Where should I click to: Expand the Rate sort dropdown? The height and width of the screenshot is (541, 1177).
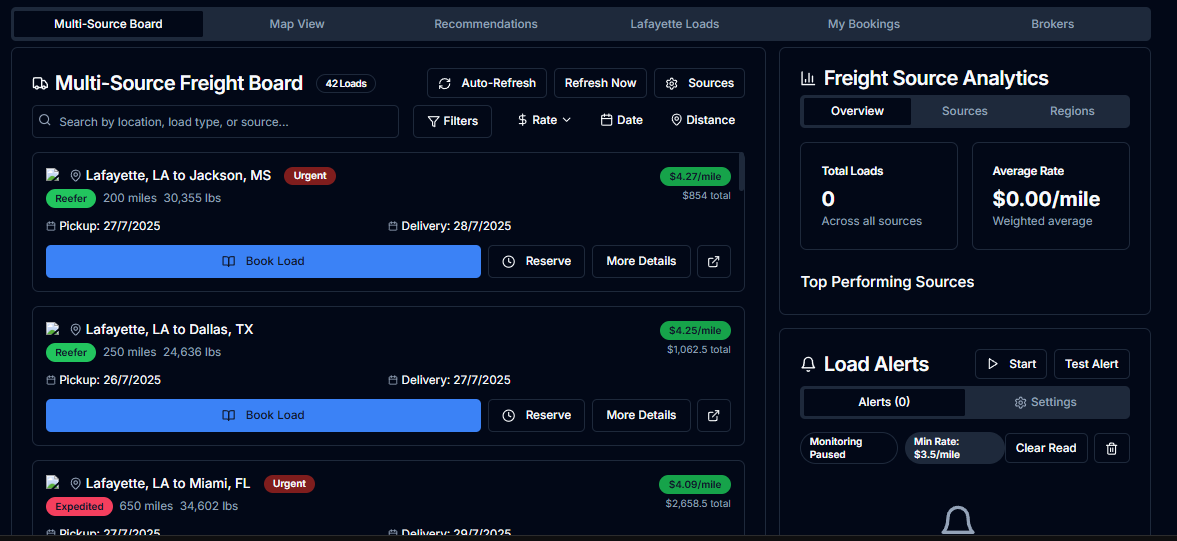(x=544, y=120)
